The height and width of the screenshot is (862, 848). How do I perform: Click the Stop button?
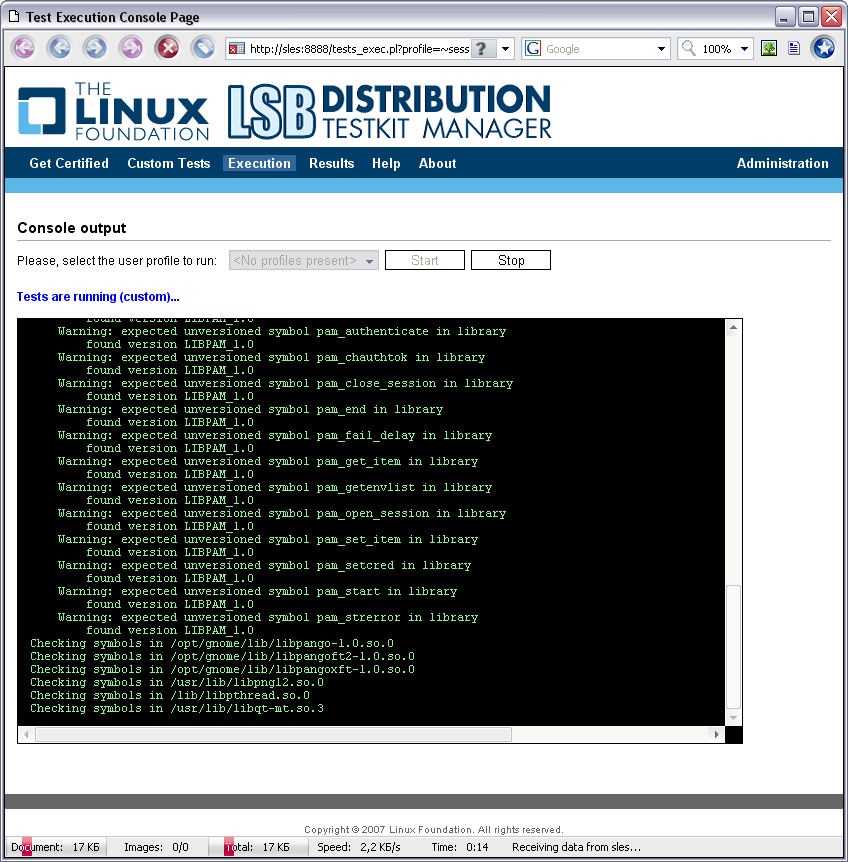(511, 260)
